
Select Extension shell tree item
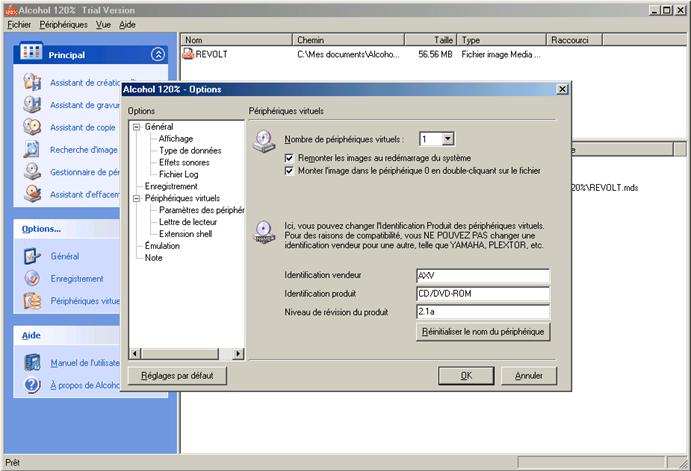pyautogui.click(x=185, y=234)
